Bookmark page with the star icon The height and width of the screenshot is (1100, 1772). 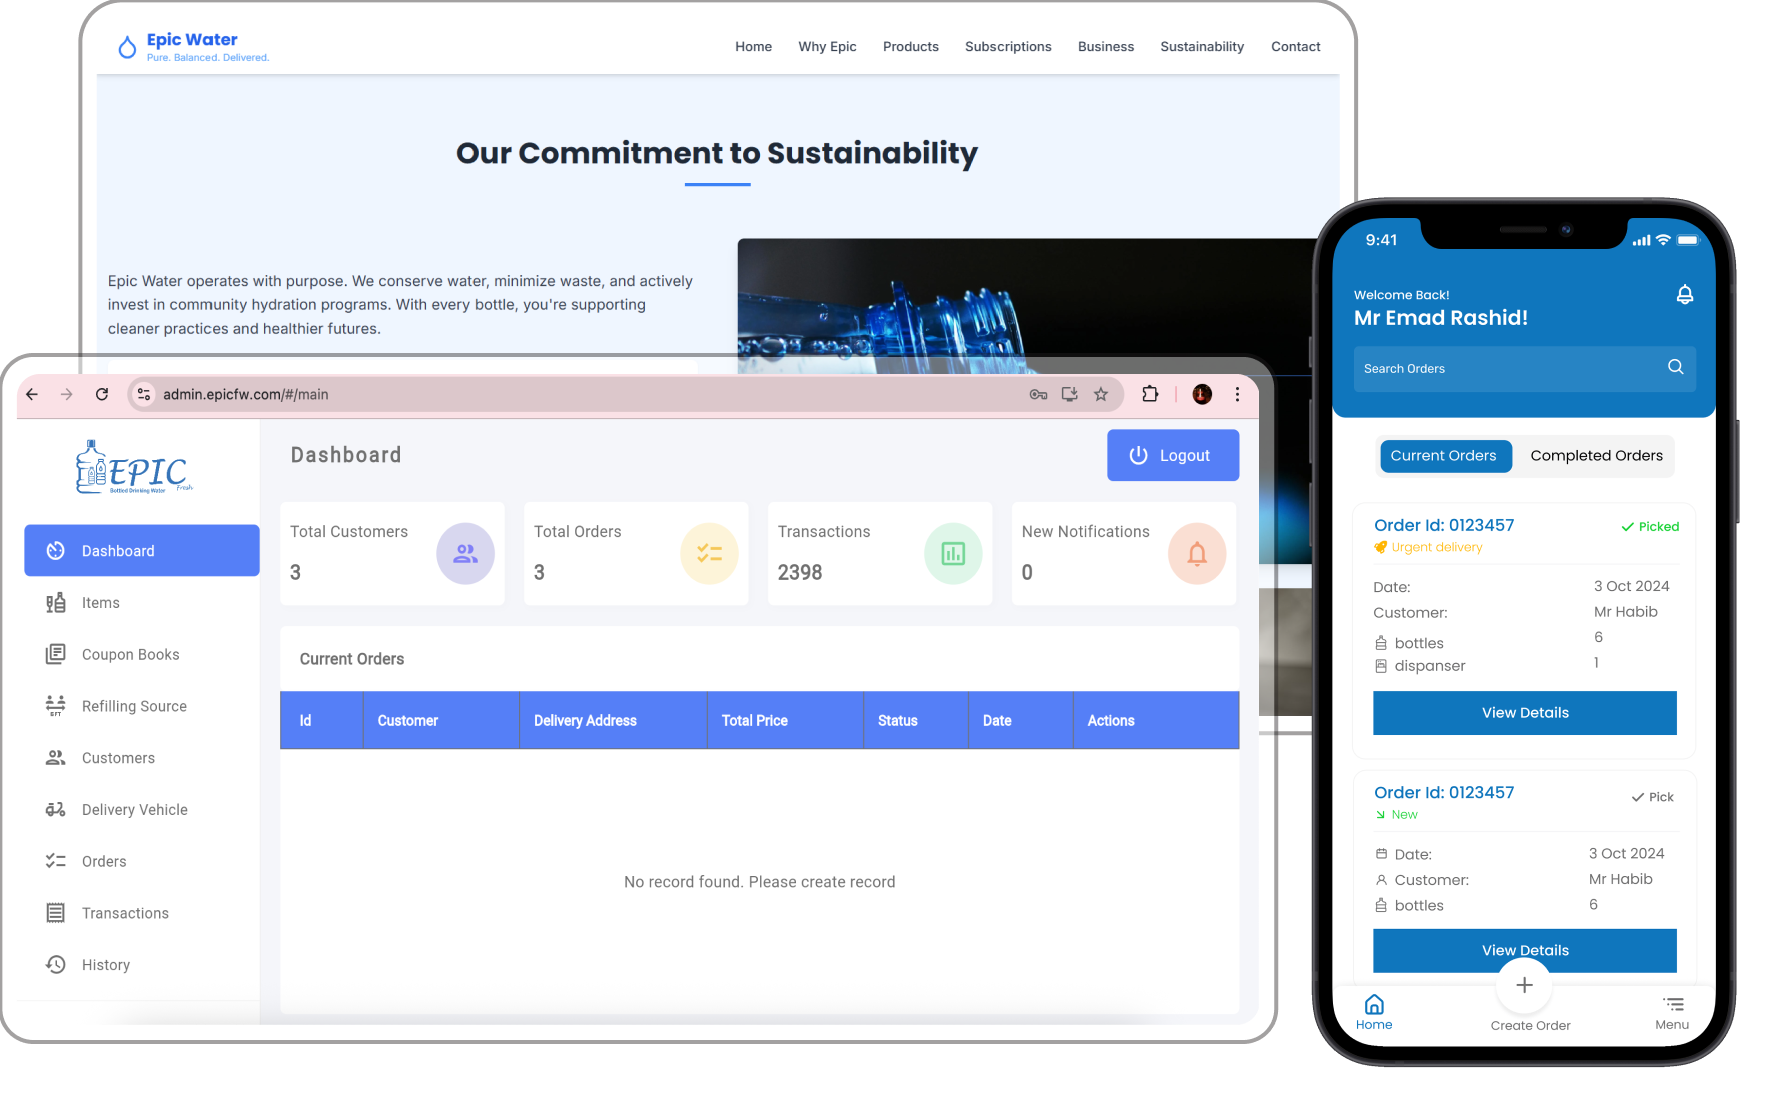[x=1101, y=395]
